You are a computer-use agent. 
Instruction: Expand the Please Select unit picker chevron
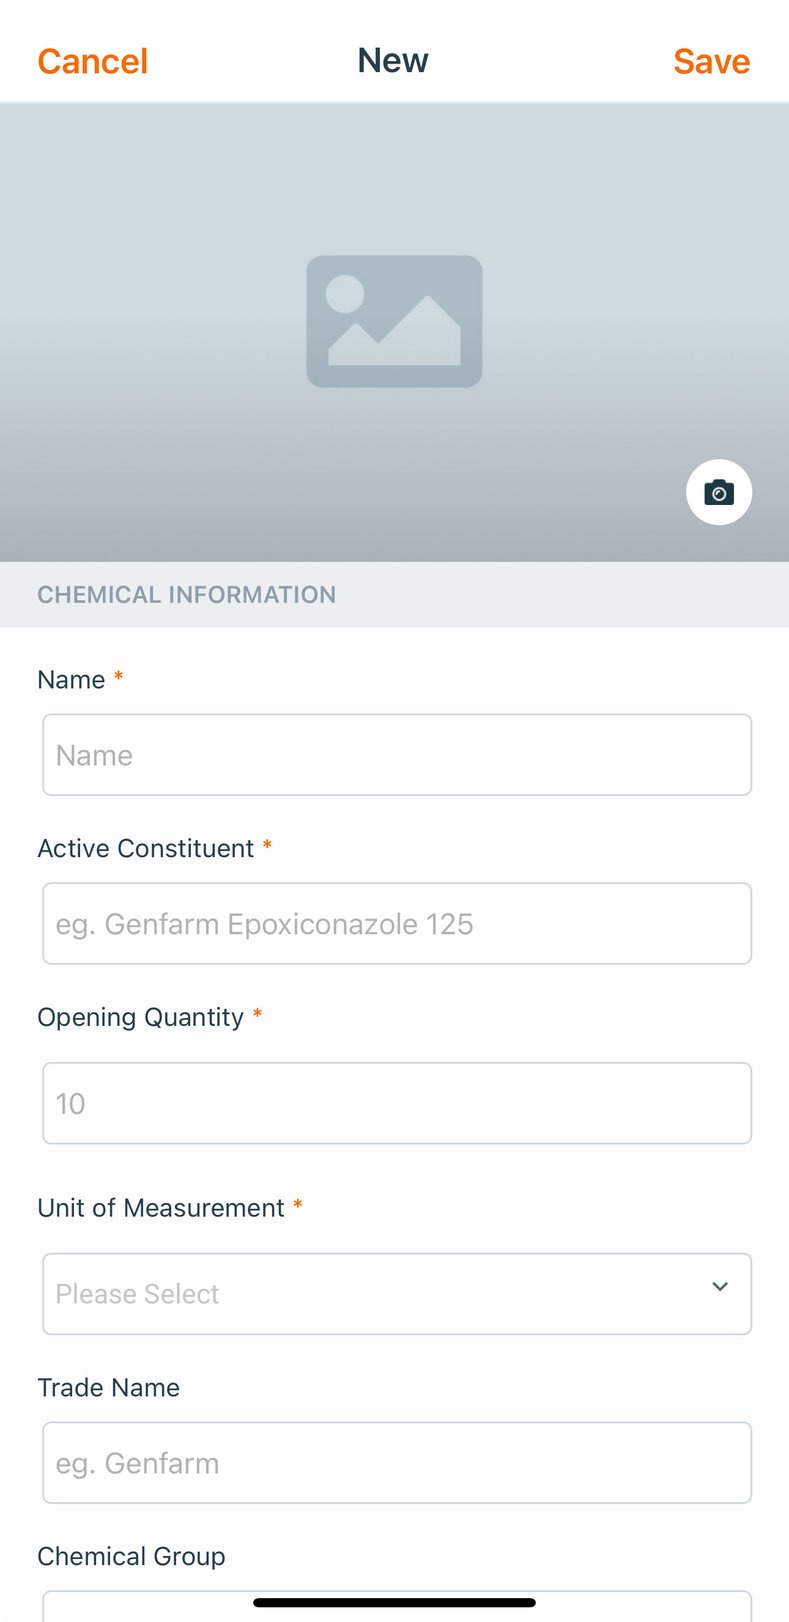(720, 1287)
